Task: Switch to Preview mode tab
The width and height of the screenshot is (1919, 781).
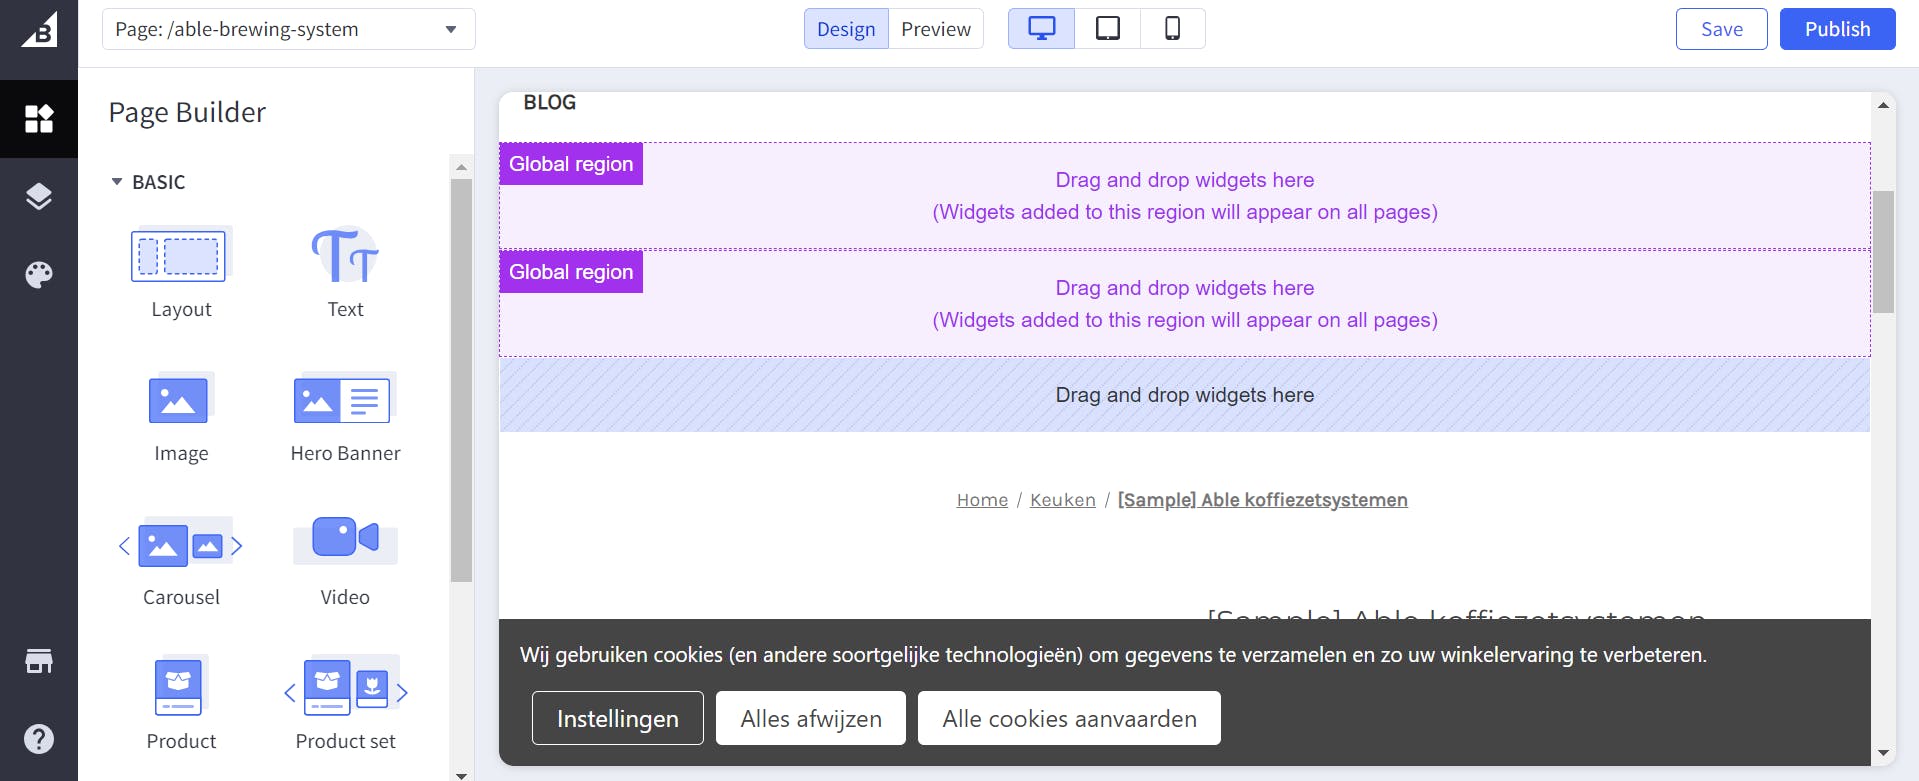Action: [x=936, y=29]
